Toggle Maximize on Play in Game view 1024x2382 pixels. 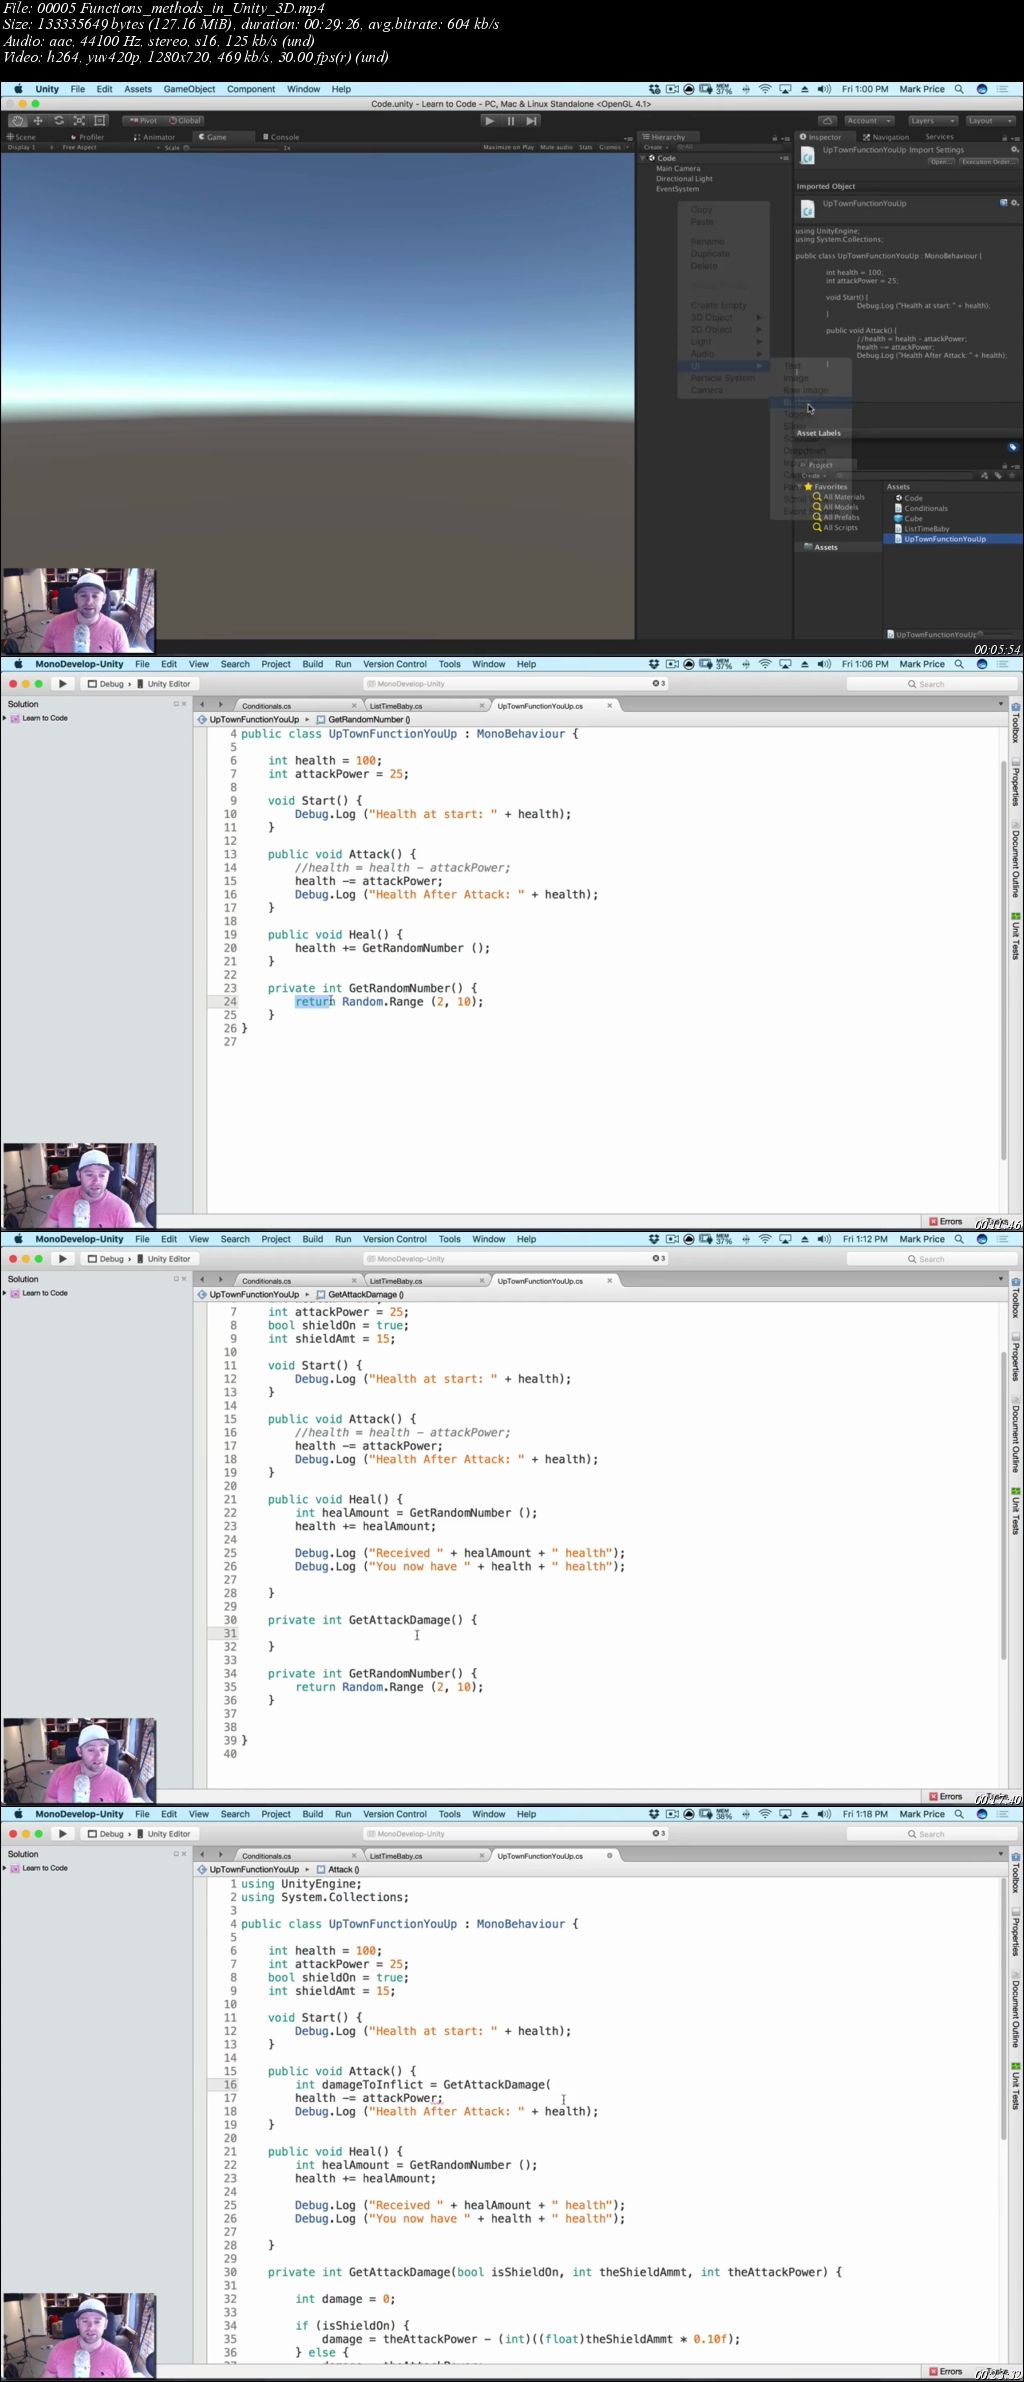pyautogui.click(x=508, y=147)
